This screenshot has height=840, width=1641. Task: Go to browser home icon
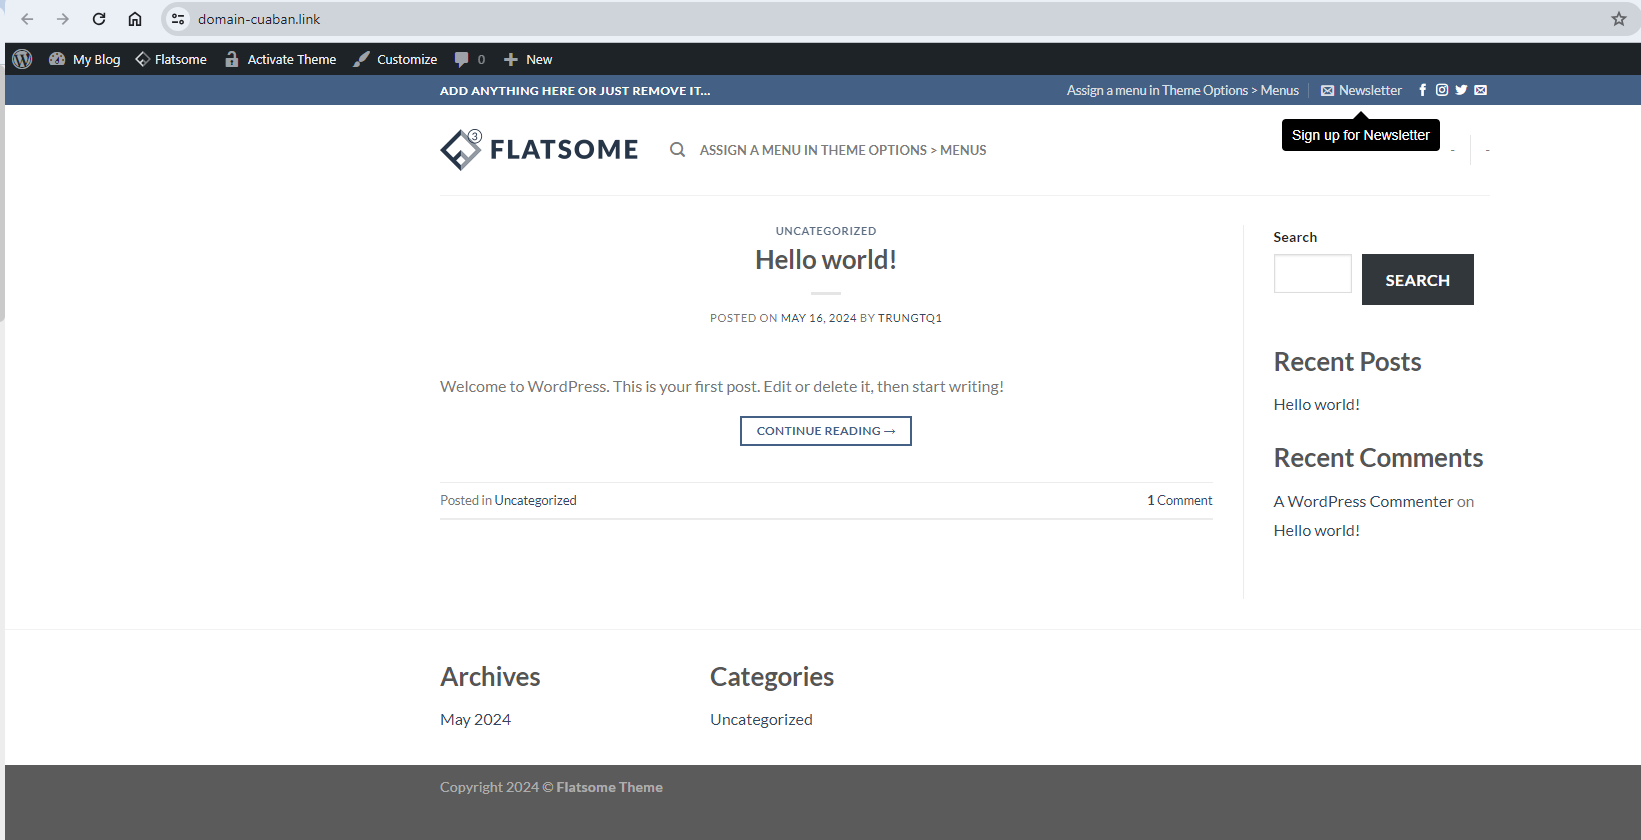pyautogui.click(x=135, y=19)
